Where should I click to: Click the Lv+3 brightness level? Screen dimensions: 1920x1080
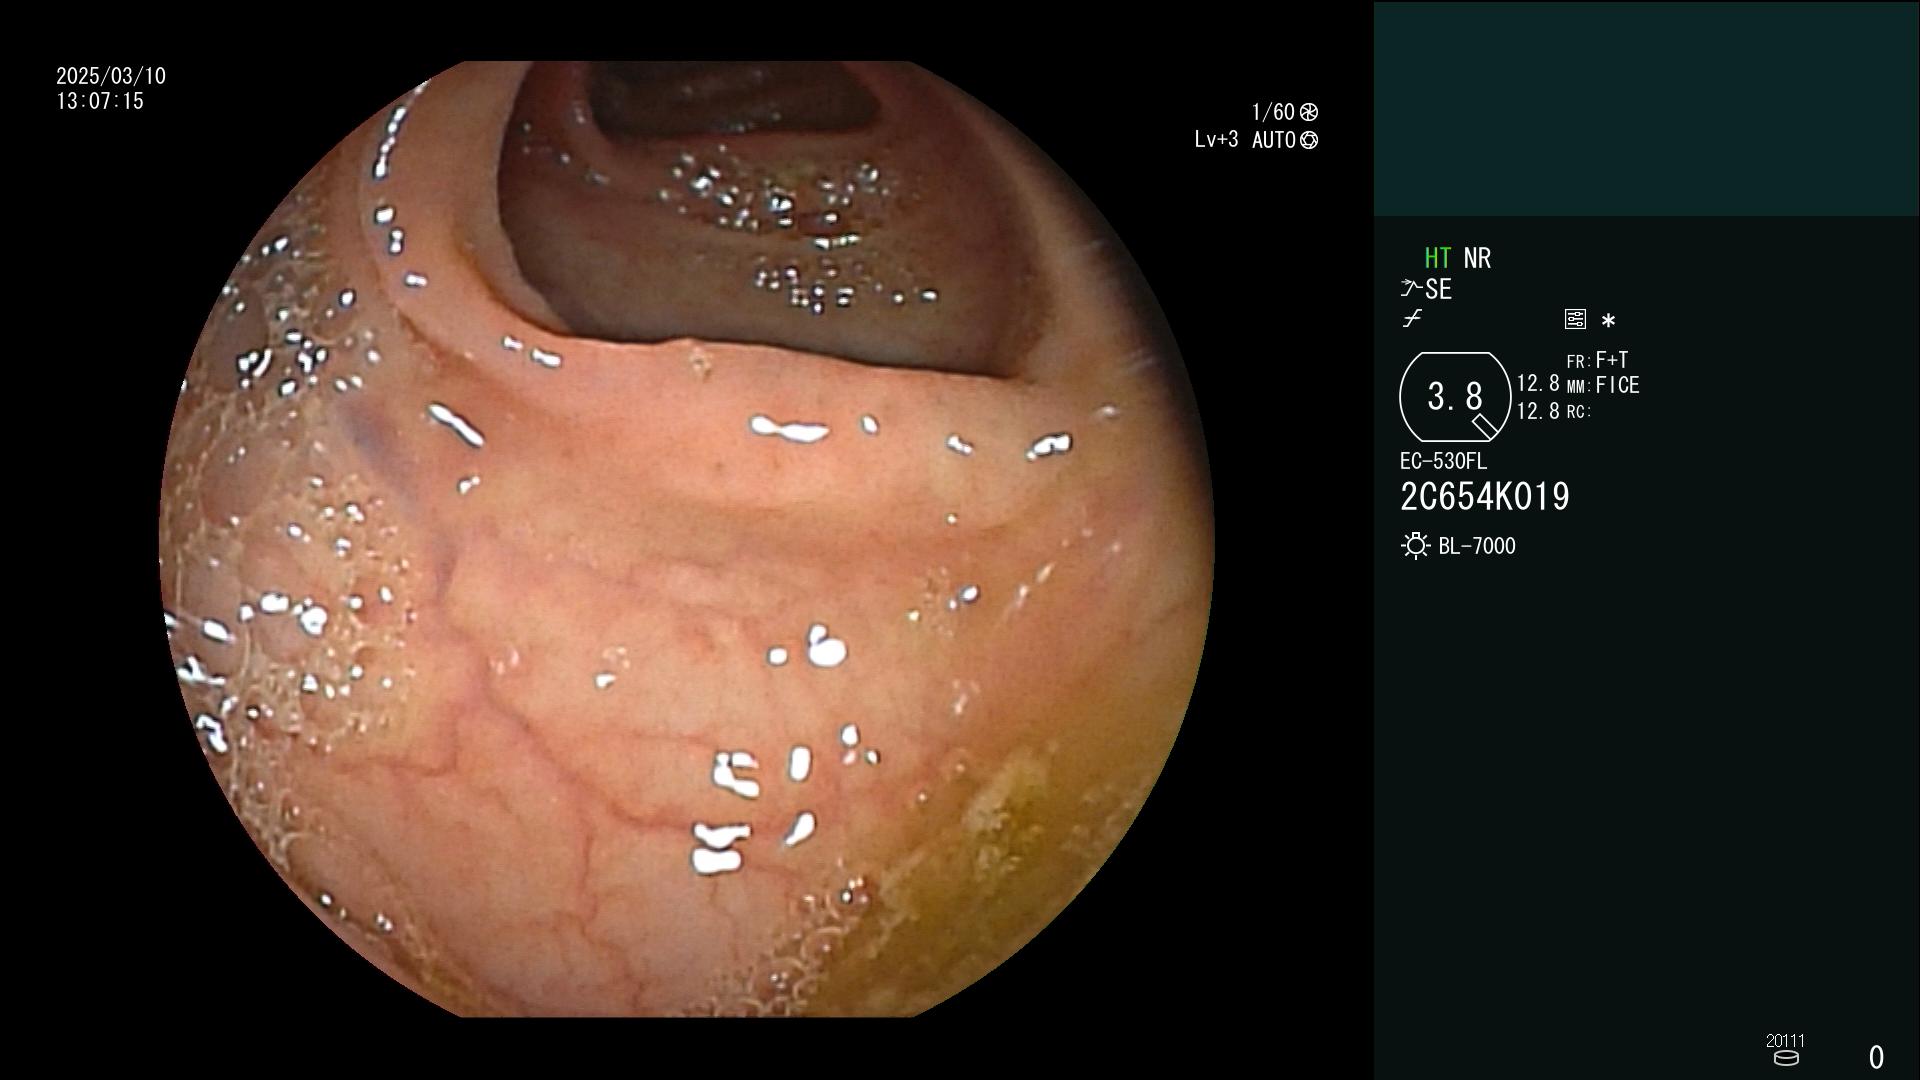tap(1216, 140)
